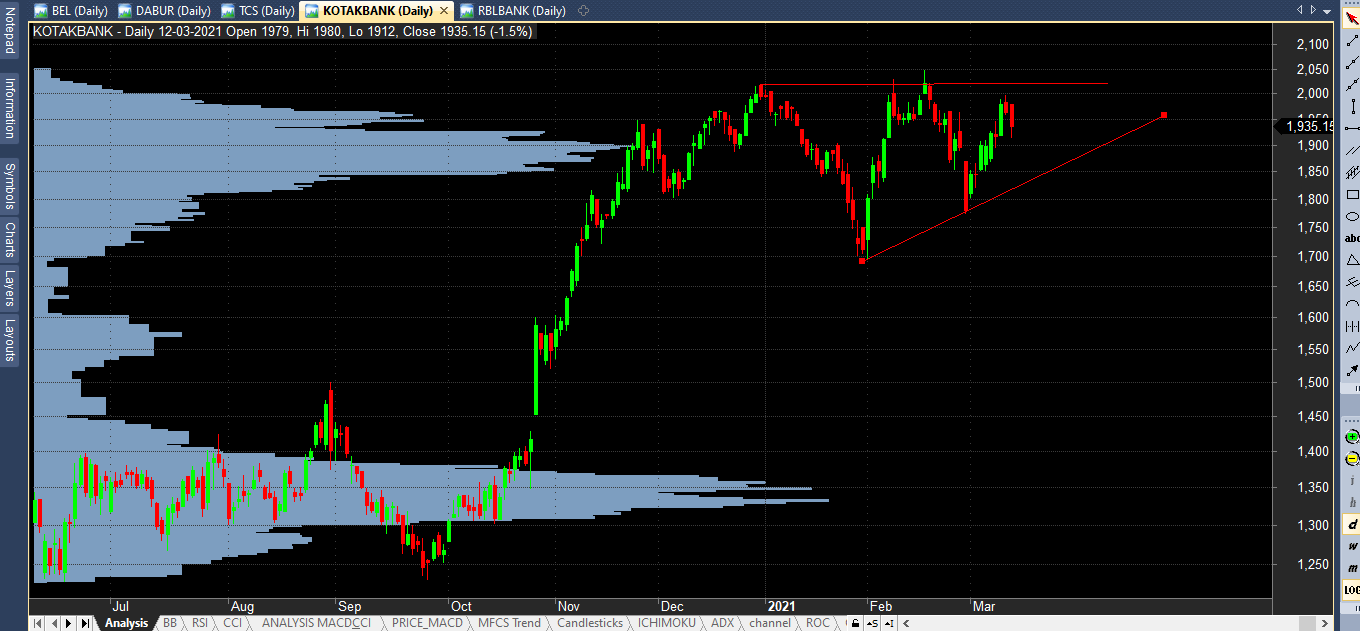Open the Symbols side panel

10,186
